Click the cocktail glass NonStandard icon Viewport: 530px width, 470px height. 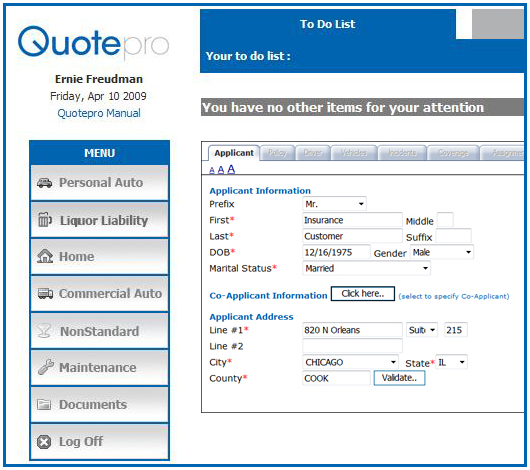[44, 331]
